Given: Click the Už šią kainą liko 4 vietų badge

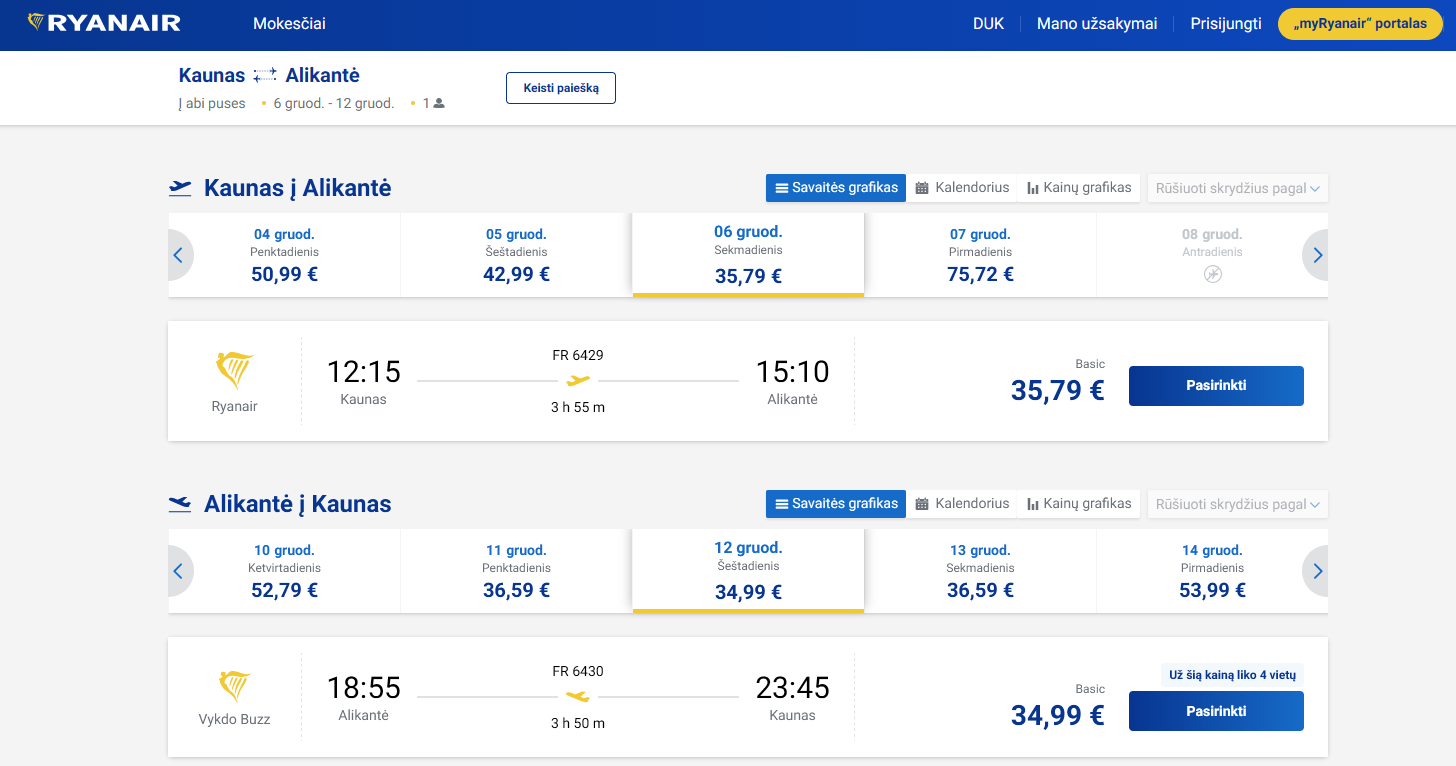Looking at the screenshot, I should coord(1232,675).
